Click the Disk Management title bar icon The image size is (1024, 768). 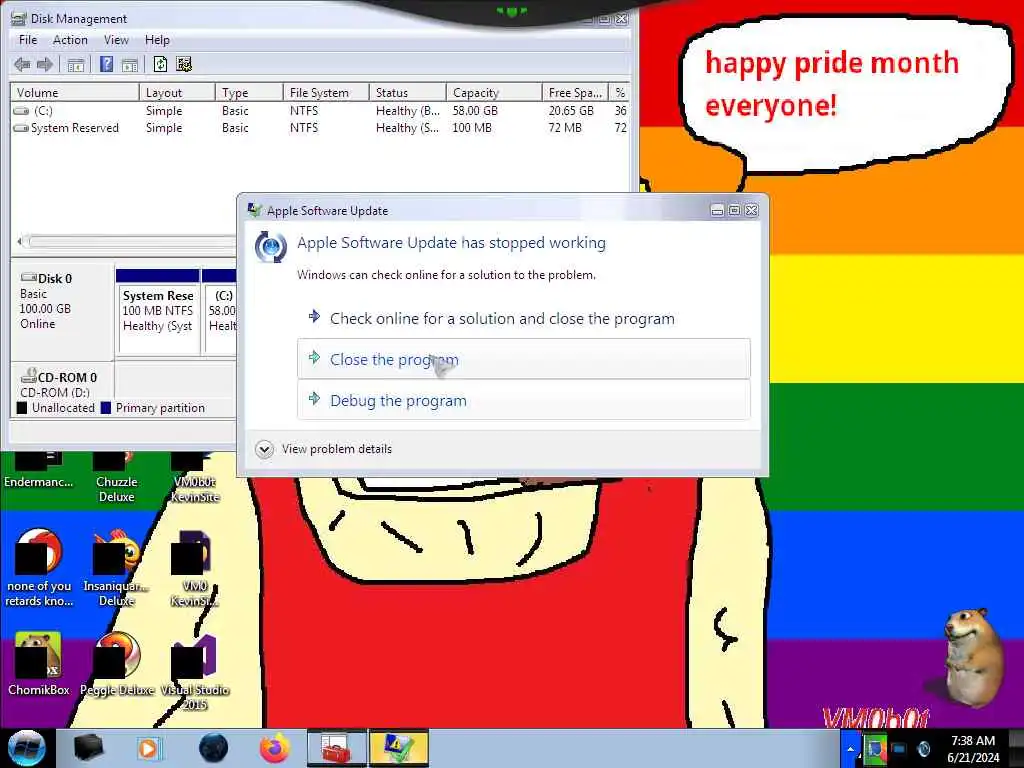point(18,18)
